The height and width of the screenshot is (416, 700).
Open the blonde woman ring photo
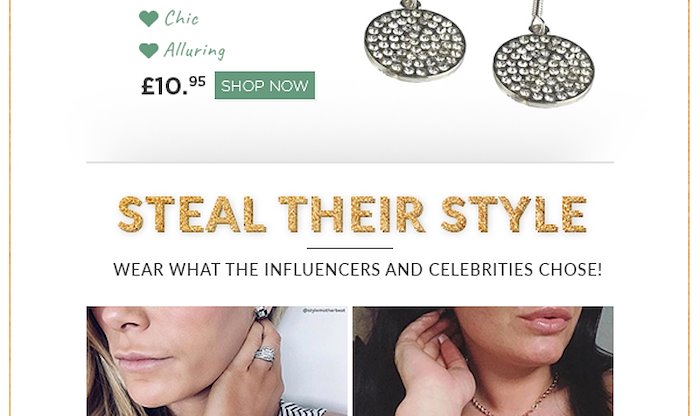click(217, 361)
